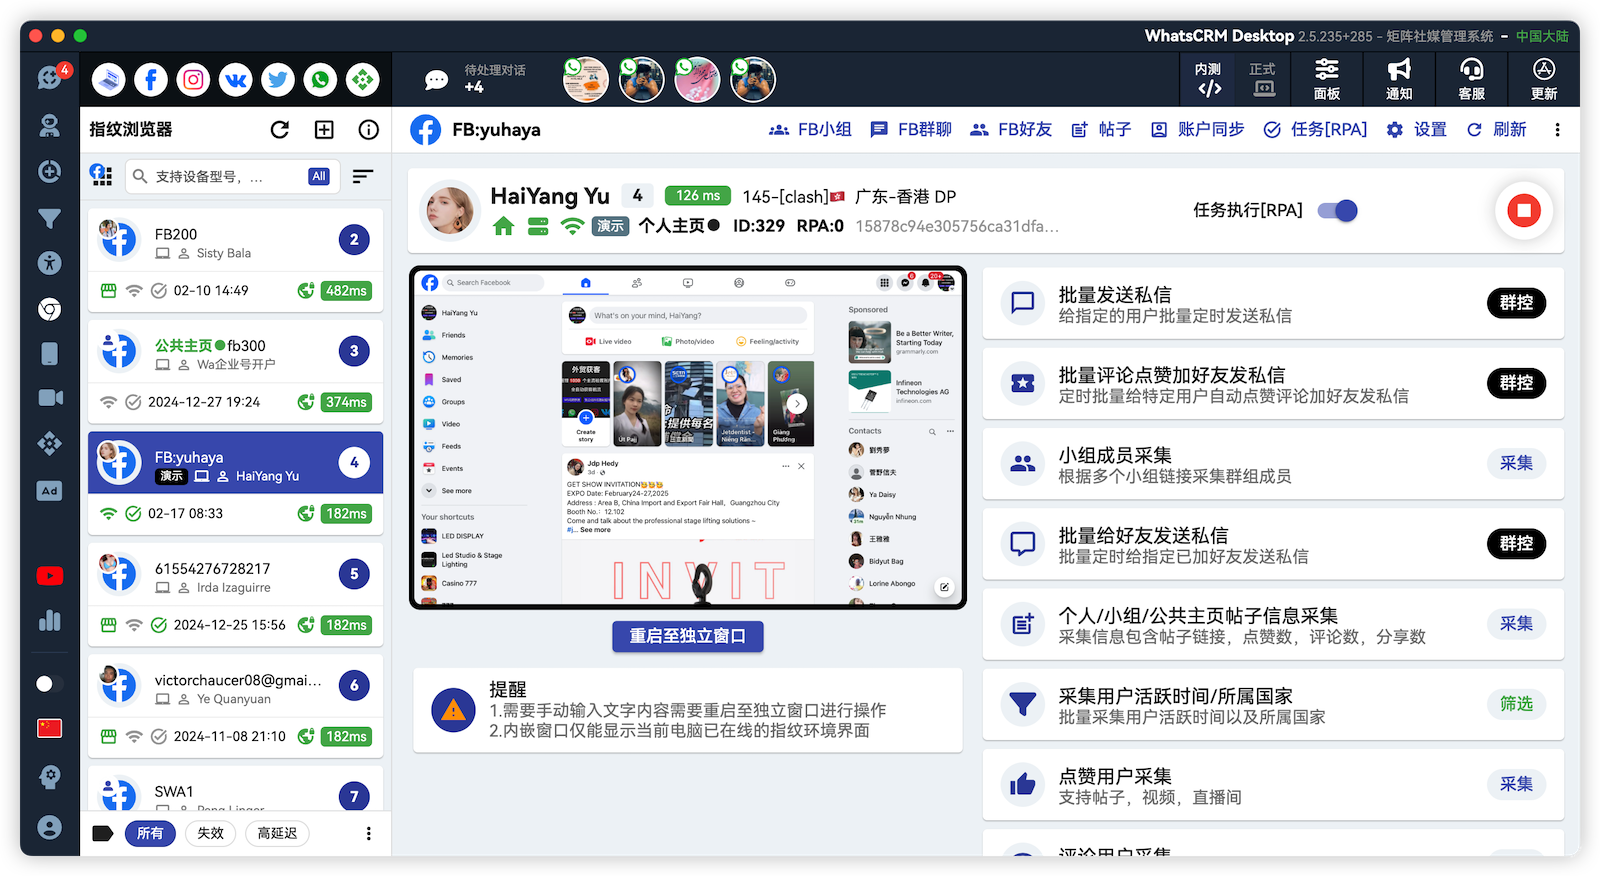
Task: Click 群控 button for 批量发送私信
Action: pyautogui.click(x=1516, y=303)
